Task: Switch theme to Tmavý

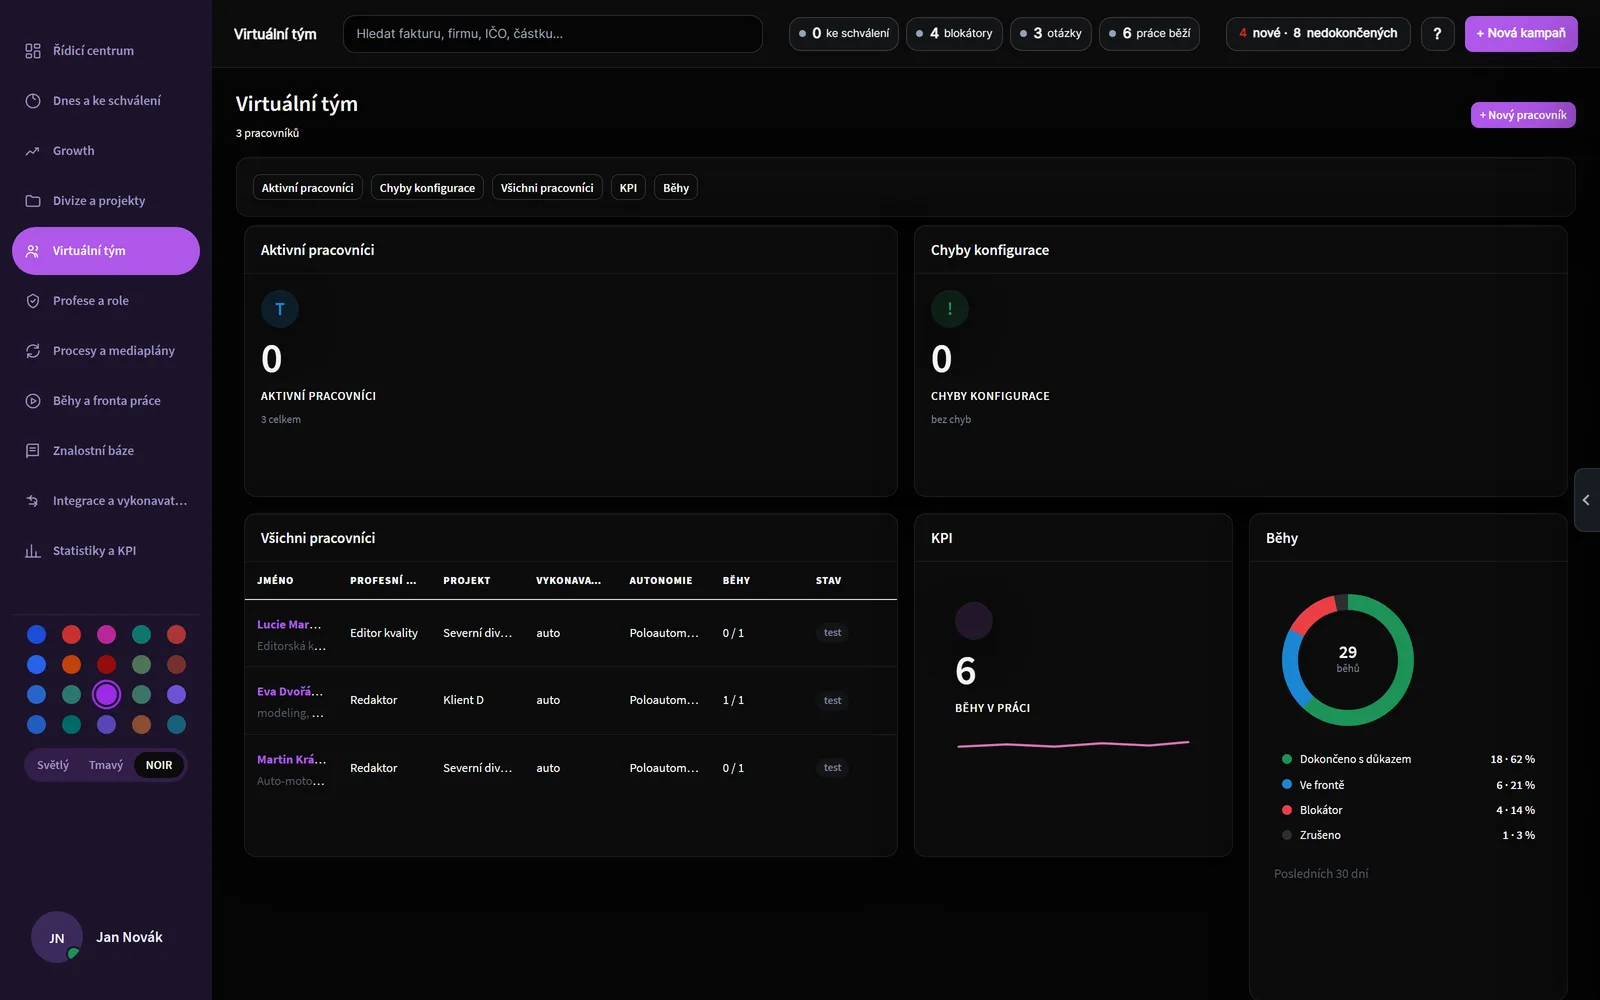Action: pos(106,765)
